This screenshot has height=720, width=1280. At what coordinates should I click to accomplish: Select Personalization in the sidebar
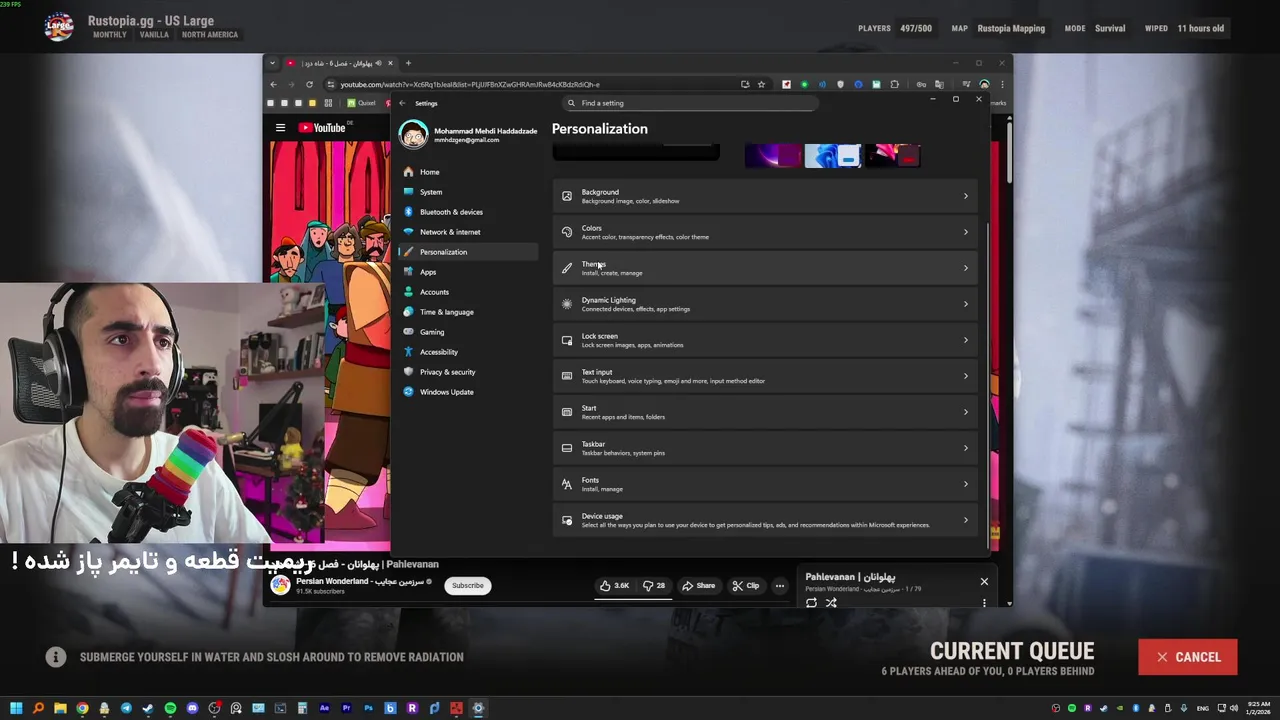tap(467, 252)
